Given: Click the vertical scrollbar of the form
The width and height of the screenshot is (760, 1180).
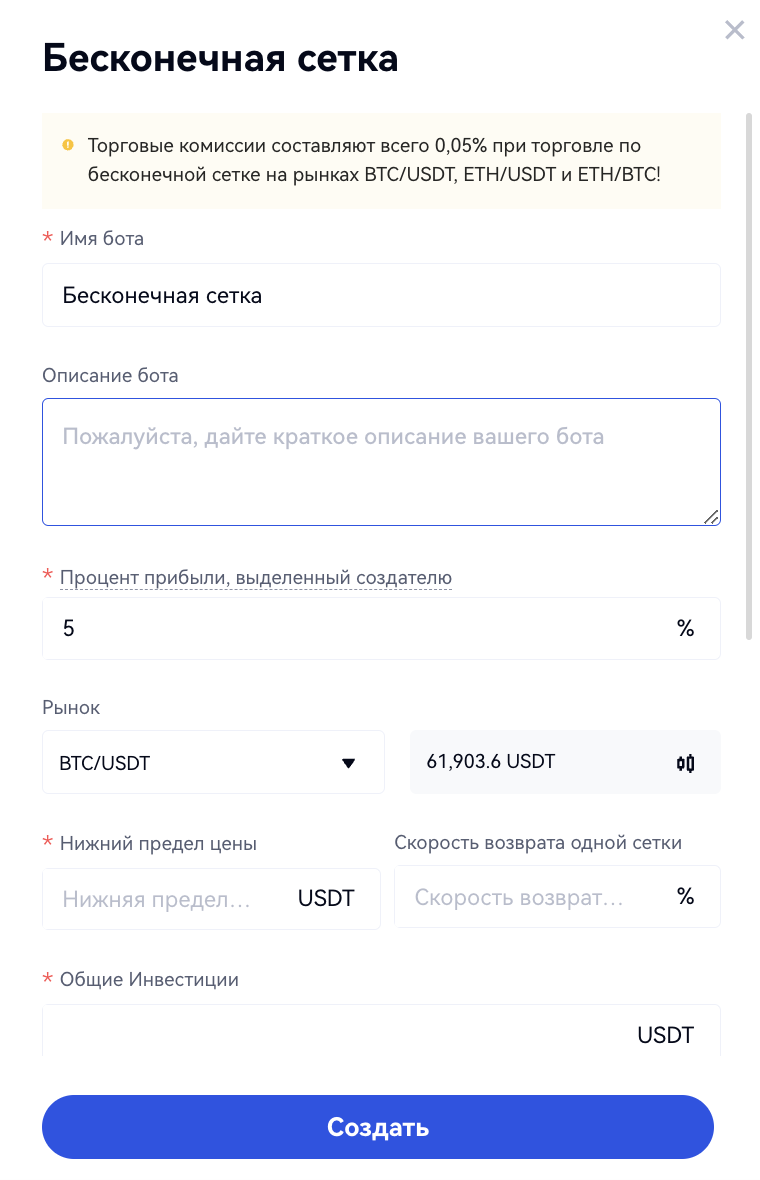Looking at the screenshot, I should pyautogui.click(x=749, y=375).
